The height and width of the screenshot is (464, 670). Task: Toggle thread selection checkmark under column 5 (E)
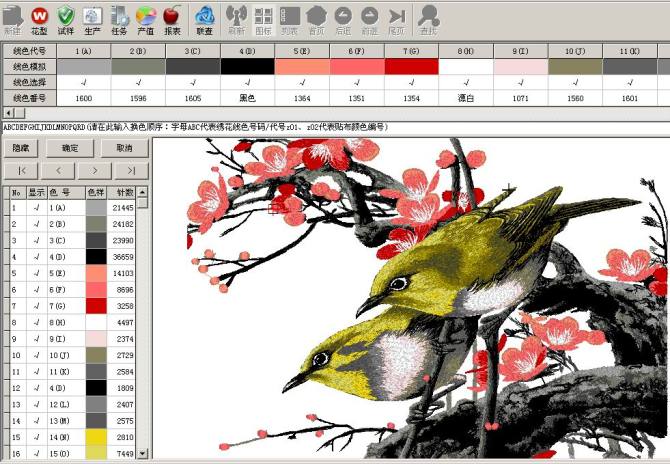pyautogui.click(x=302, y=82)
